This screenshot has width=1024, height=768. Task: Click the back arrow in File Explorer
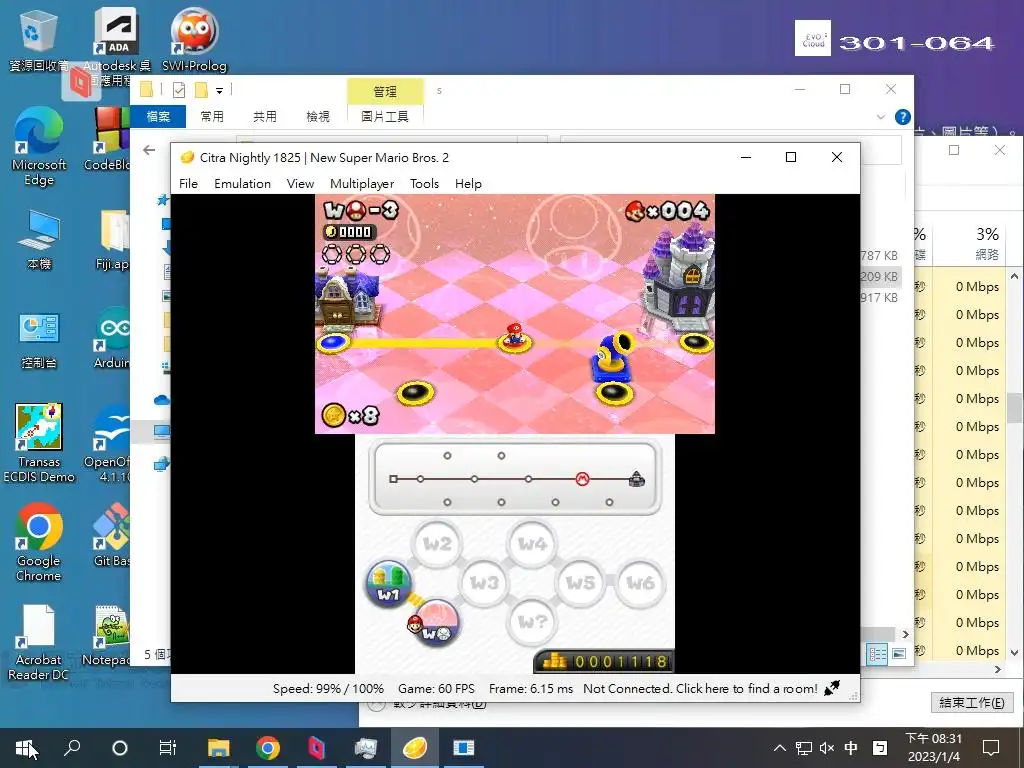149,150
